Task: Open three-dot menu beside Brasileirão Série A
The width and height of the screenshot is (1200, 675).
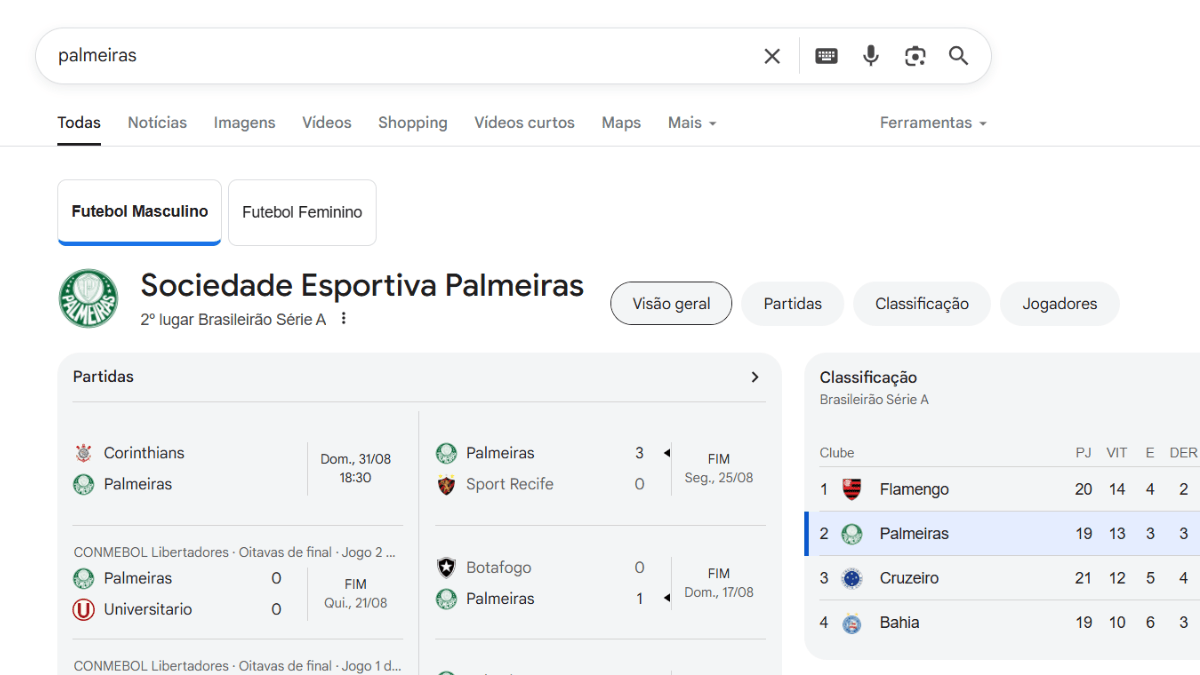Action: [344, 319]
